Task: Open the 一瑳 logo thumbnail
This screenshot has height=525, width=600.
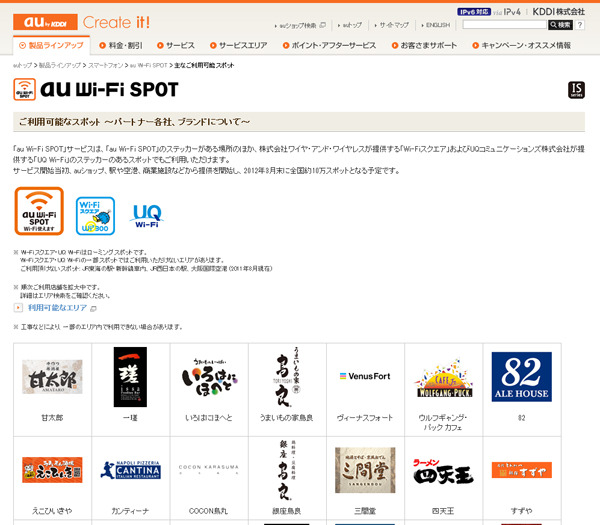Action: [130, 377]
